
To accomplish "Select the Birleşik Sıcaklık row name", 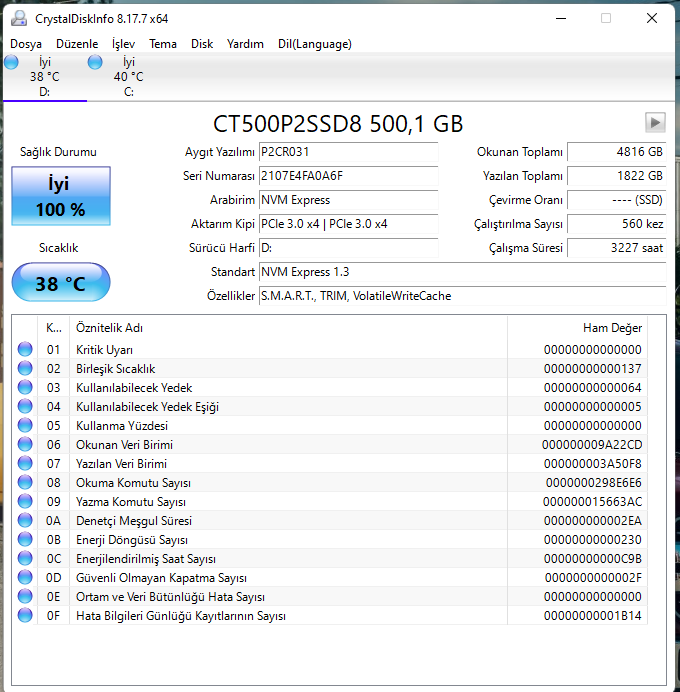I will point(116,369).
